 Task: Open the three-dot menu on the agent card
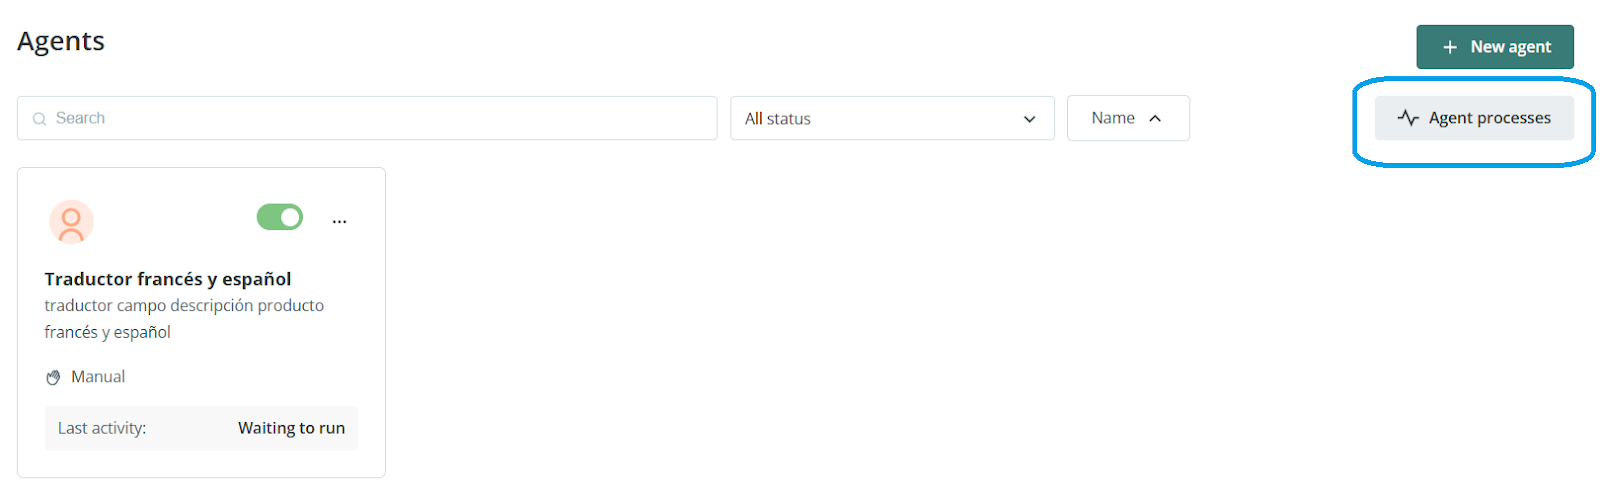click(339, 221)
